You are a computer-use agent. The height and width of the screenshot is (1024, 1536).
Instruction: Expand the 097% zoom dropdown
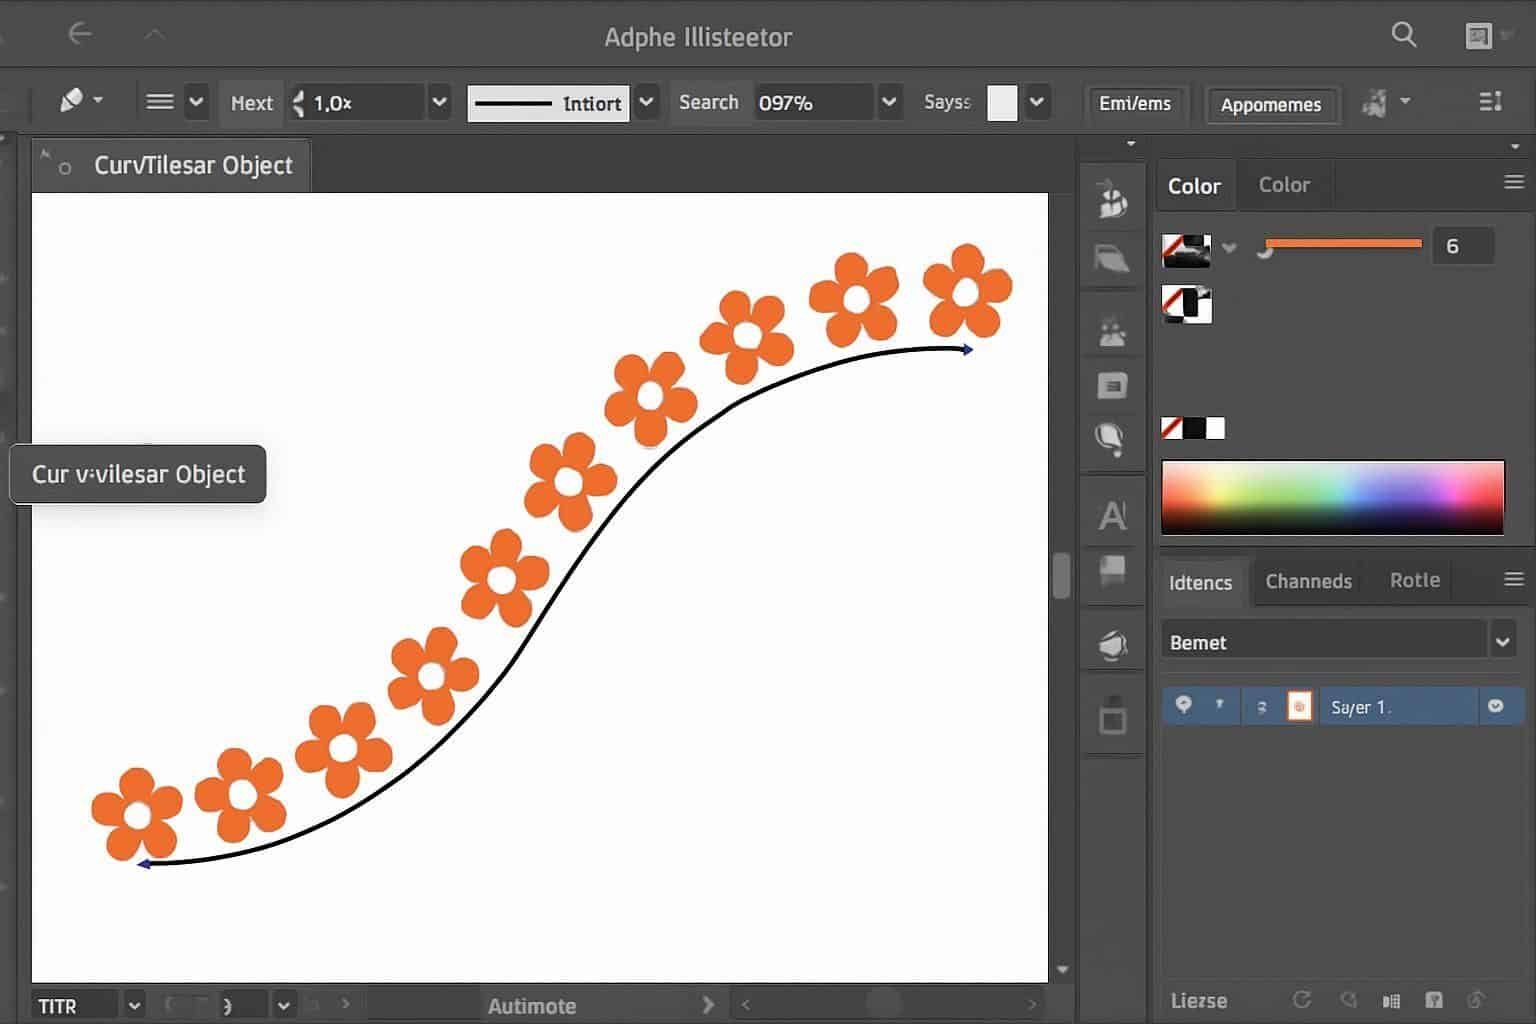[889, 102]
